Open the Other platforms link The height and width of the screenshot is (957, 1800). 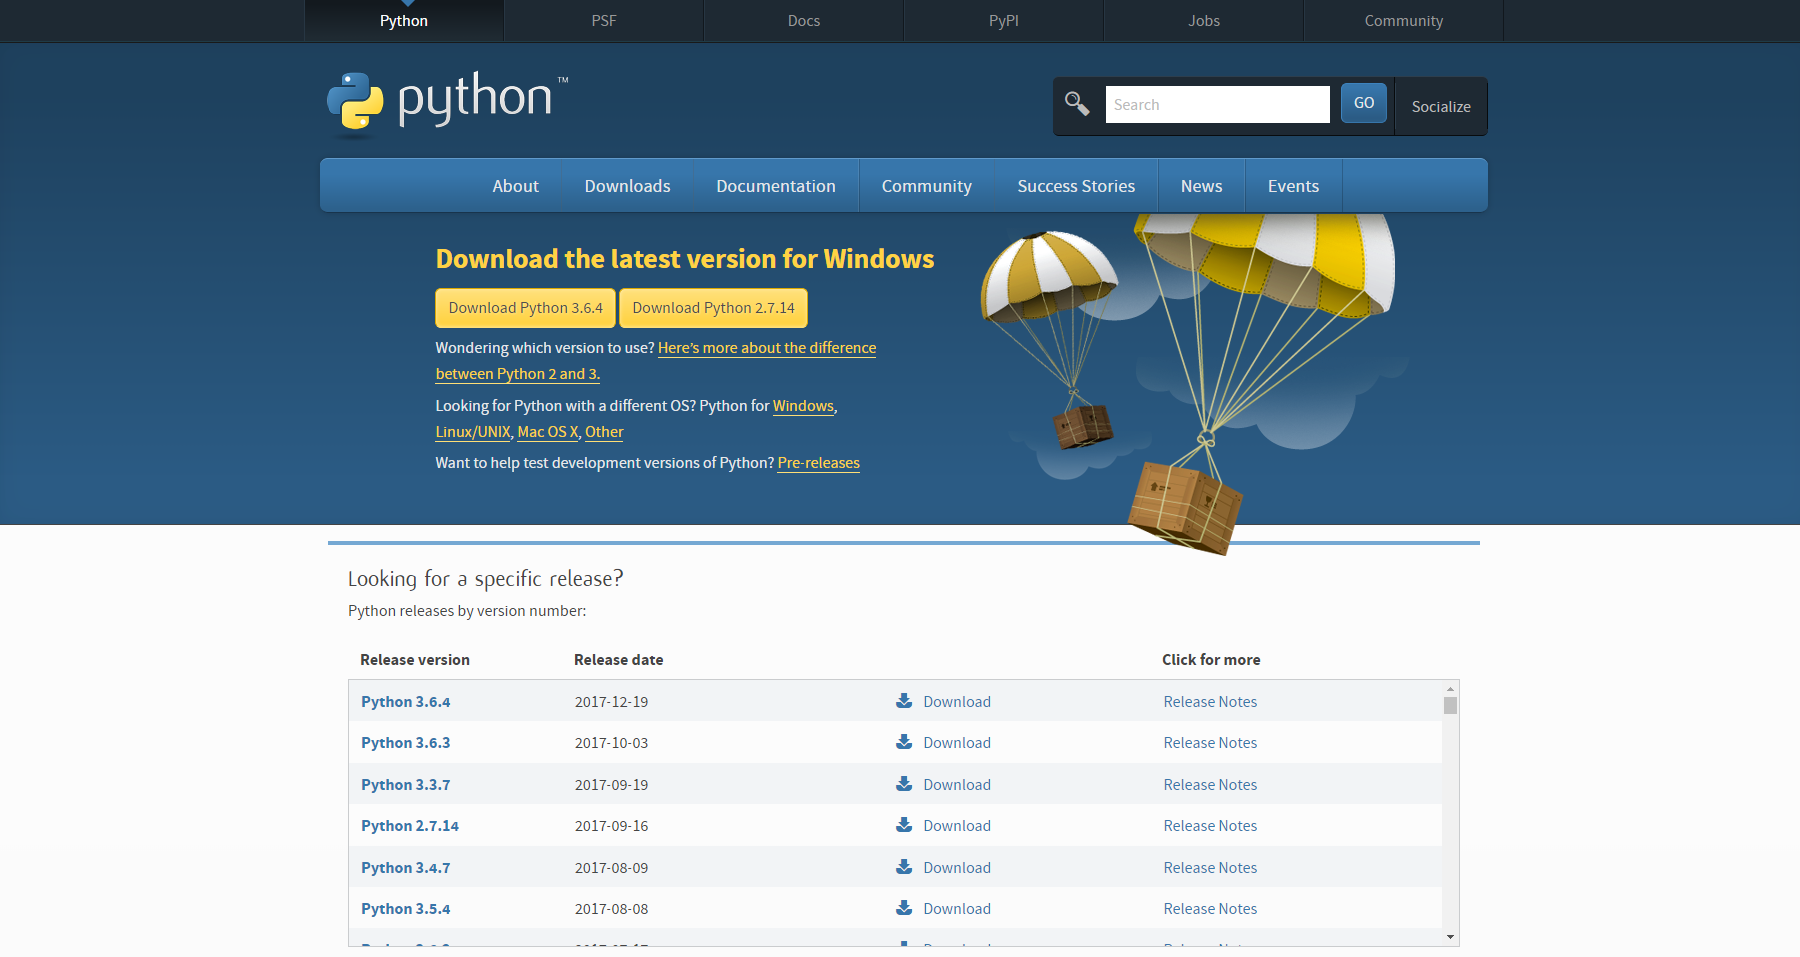coord(604,432)
